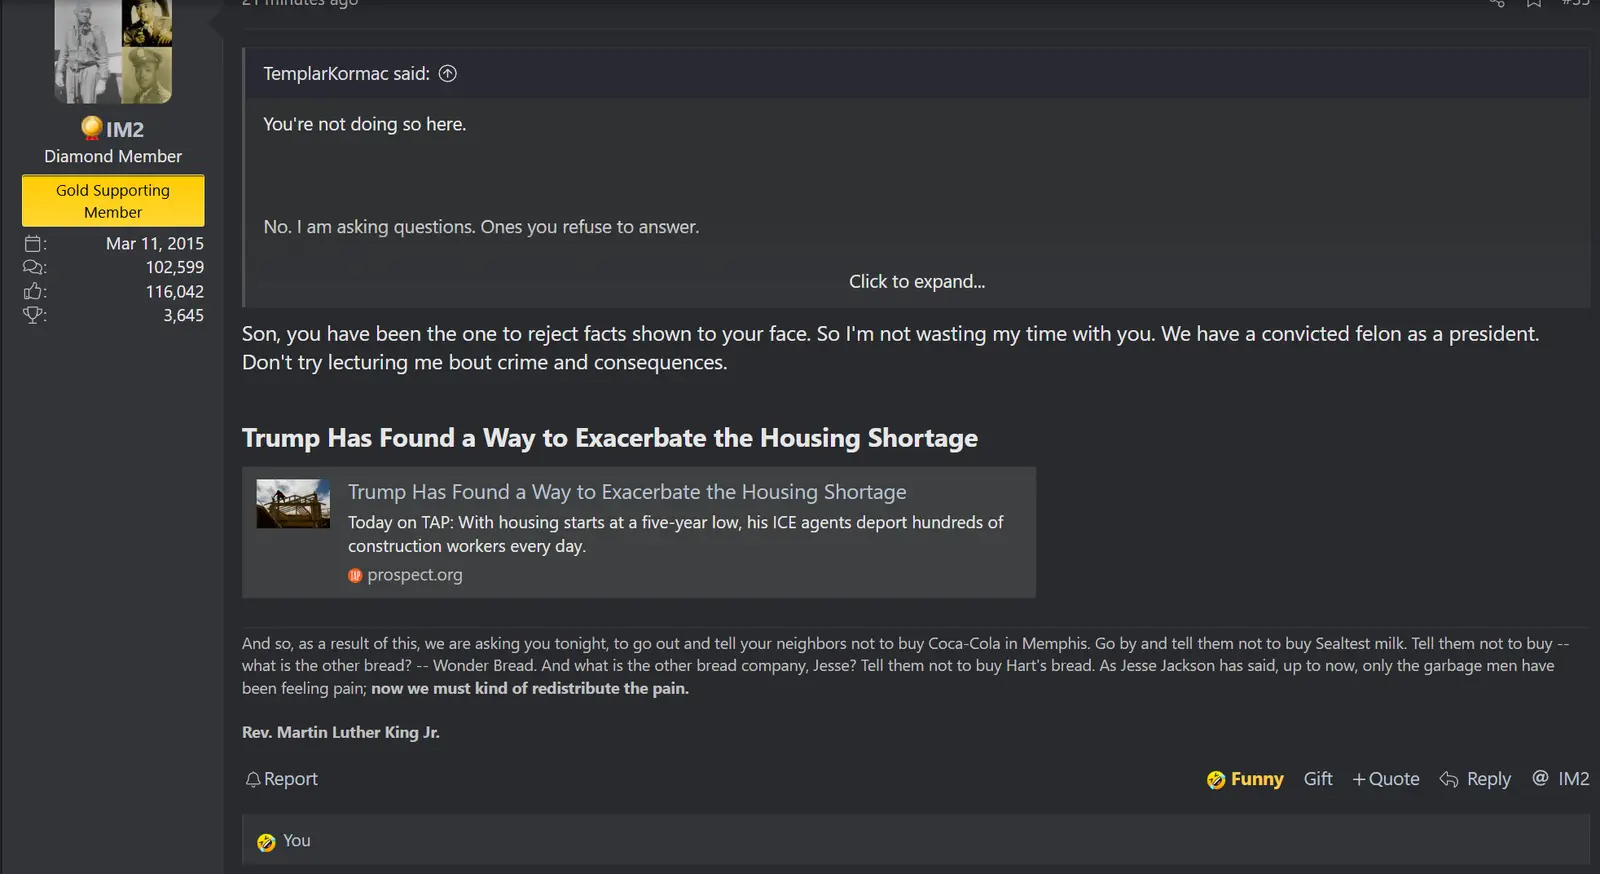
Task: Reply to IM2's post
Action: 1476,779
